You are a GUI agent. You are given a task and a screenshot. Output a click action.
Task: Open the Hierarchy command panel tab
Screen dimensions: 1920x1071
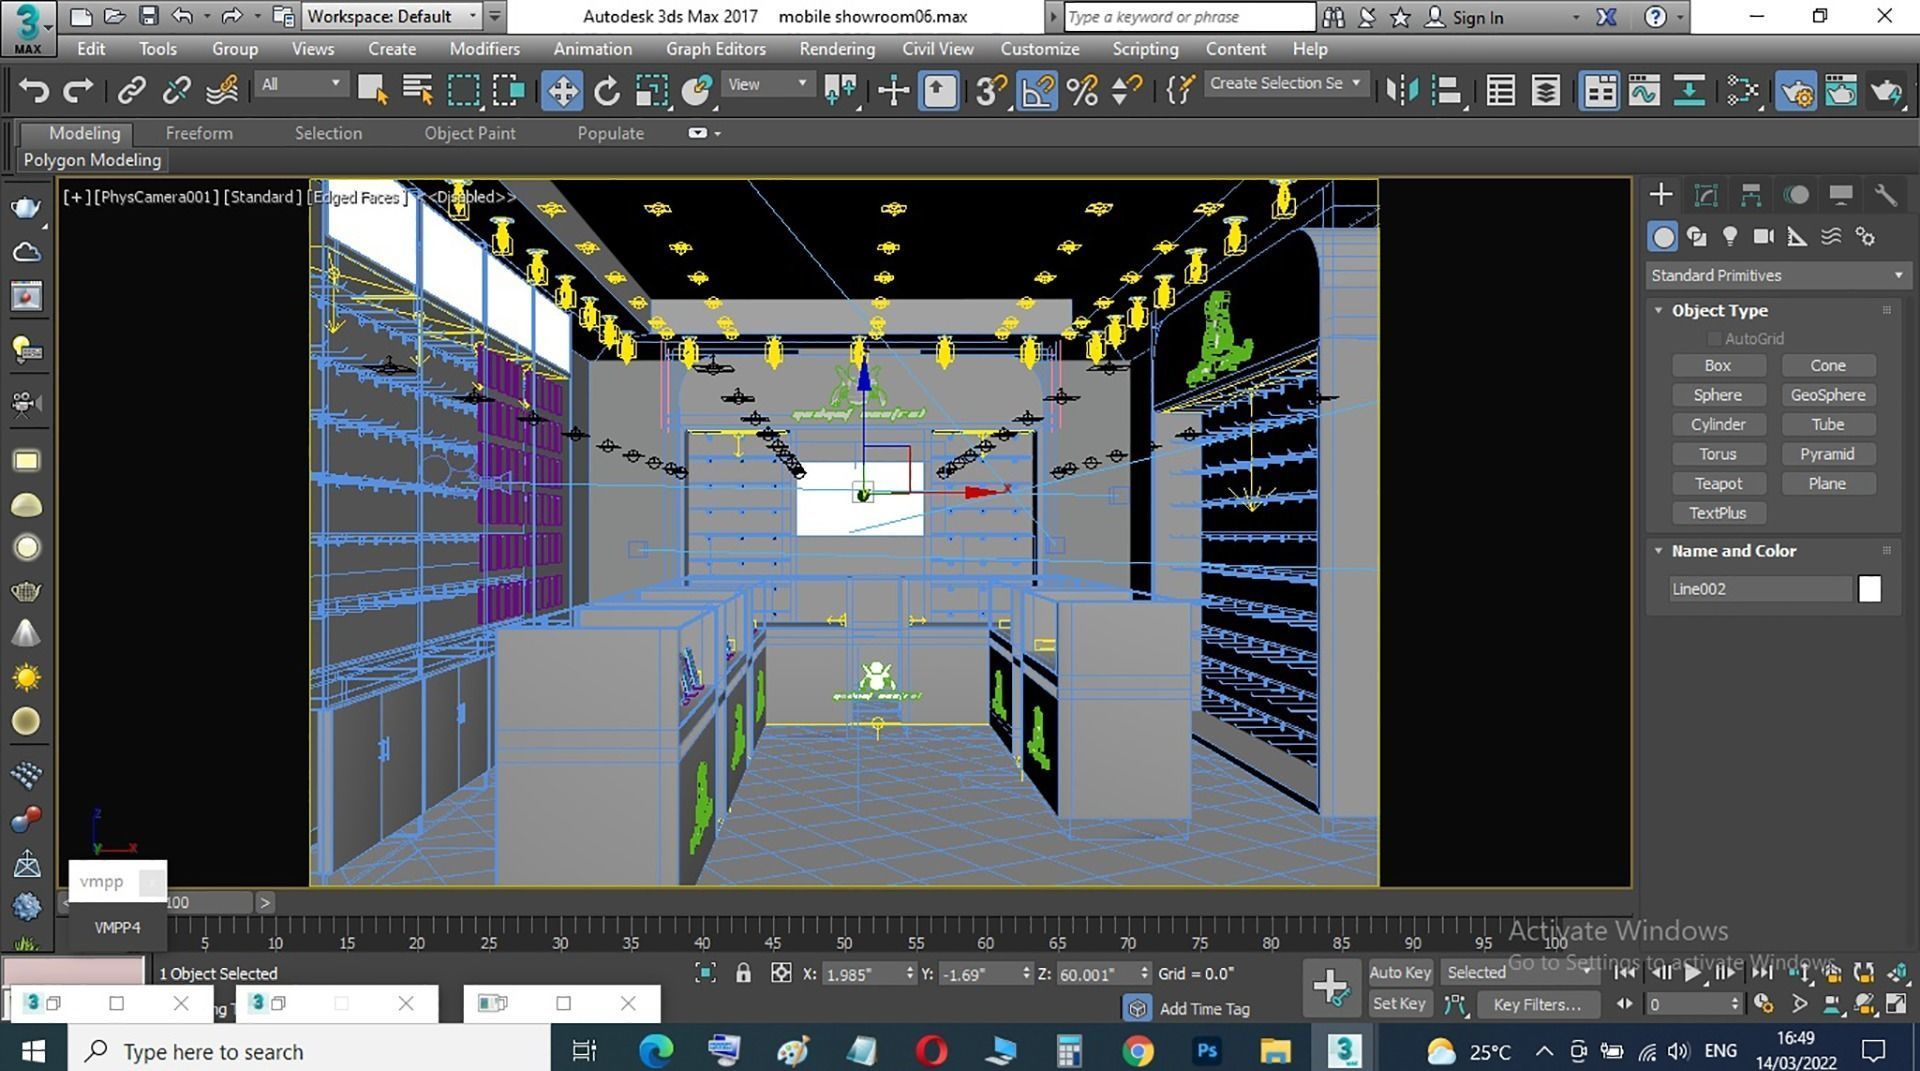(x=1750, y=195)
